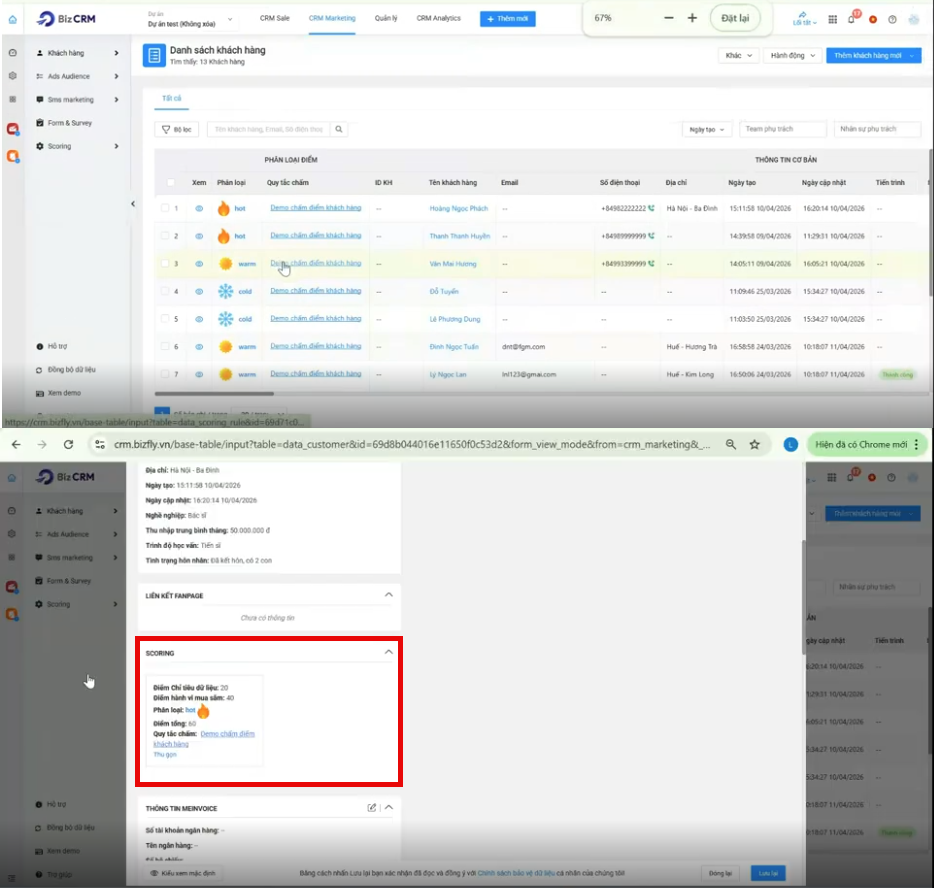Collapse the sidebar with the arrow handle
Image resolution: width=934 pixels, height=888 pixels.
coord(133,204)
